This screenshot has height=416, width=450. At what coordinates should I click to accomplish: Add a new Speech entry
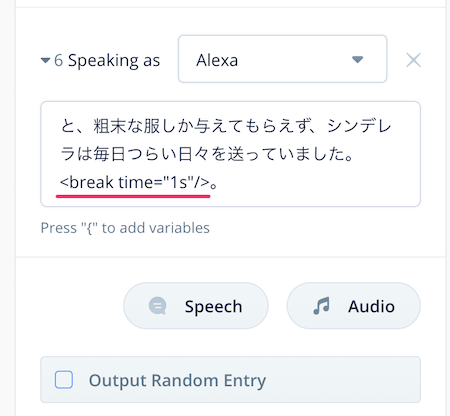tap(196, 306)
